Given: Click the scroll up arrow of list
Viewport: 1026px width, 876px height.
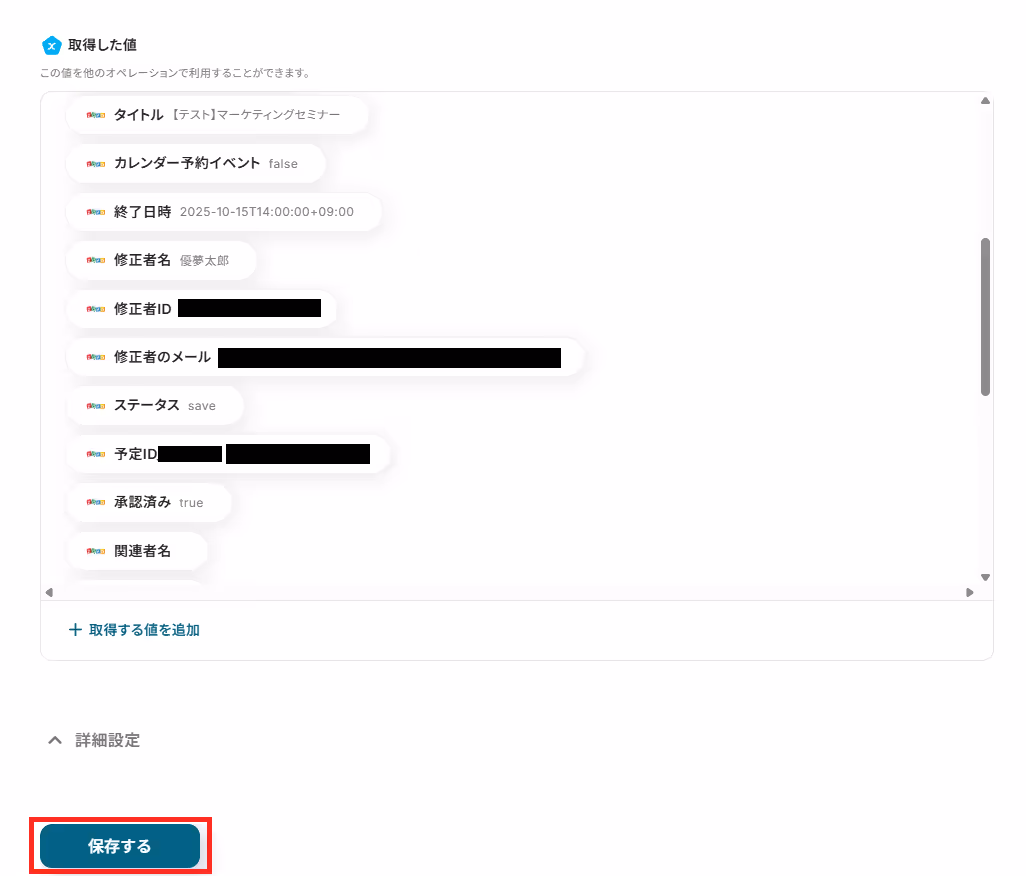Looking at the screenshot, I should point(985,101).
